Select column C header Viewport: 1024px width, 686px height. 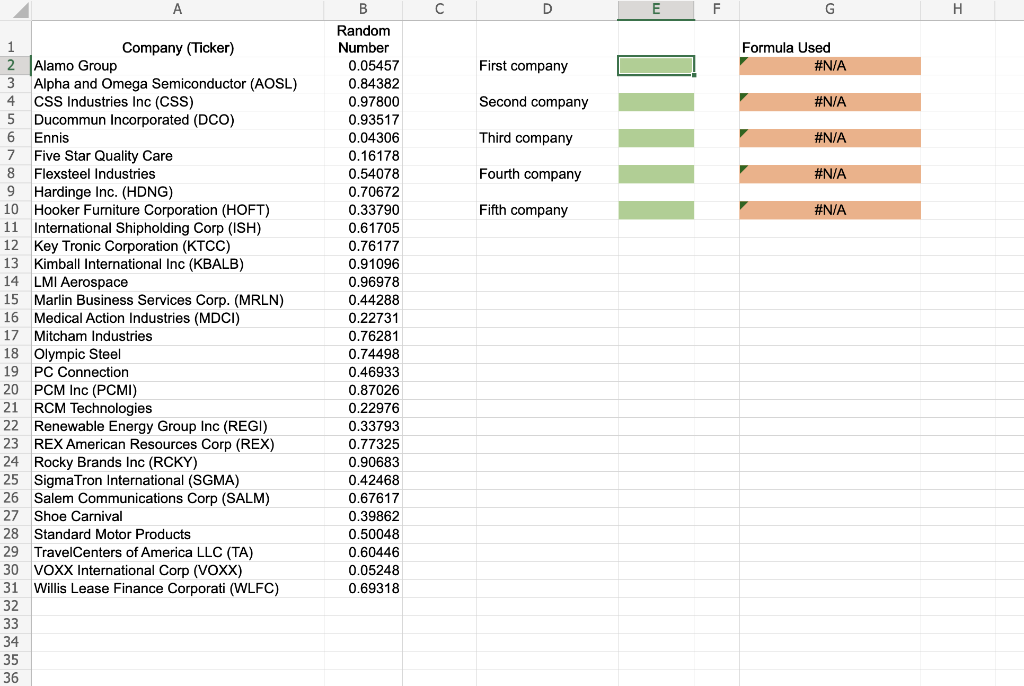tap(440, 9)
